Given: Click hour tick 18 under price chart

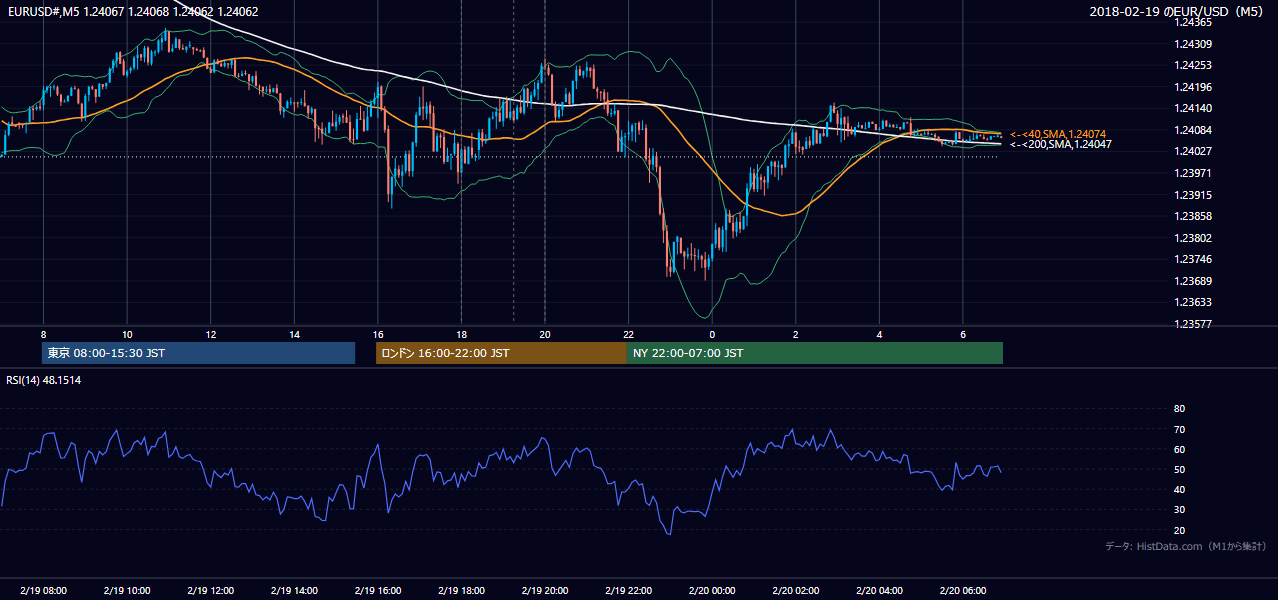Looking at the screenshot, I should tap(461, 334).
